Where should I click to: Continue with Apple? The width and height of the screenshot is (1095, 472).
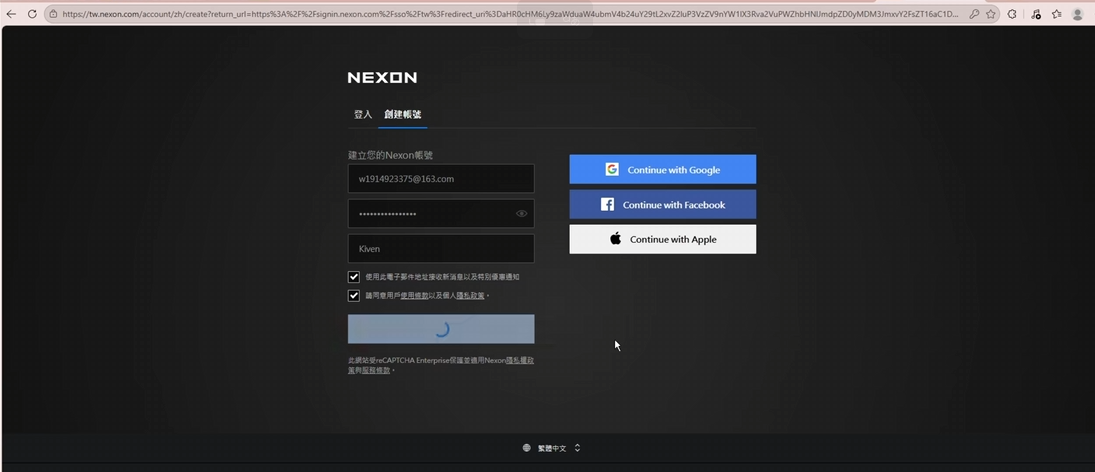pos(662,240)
